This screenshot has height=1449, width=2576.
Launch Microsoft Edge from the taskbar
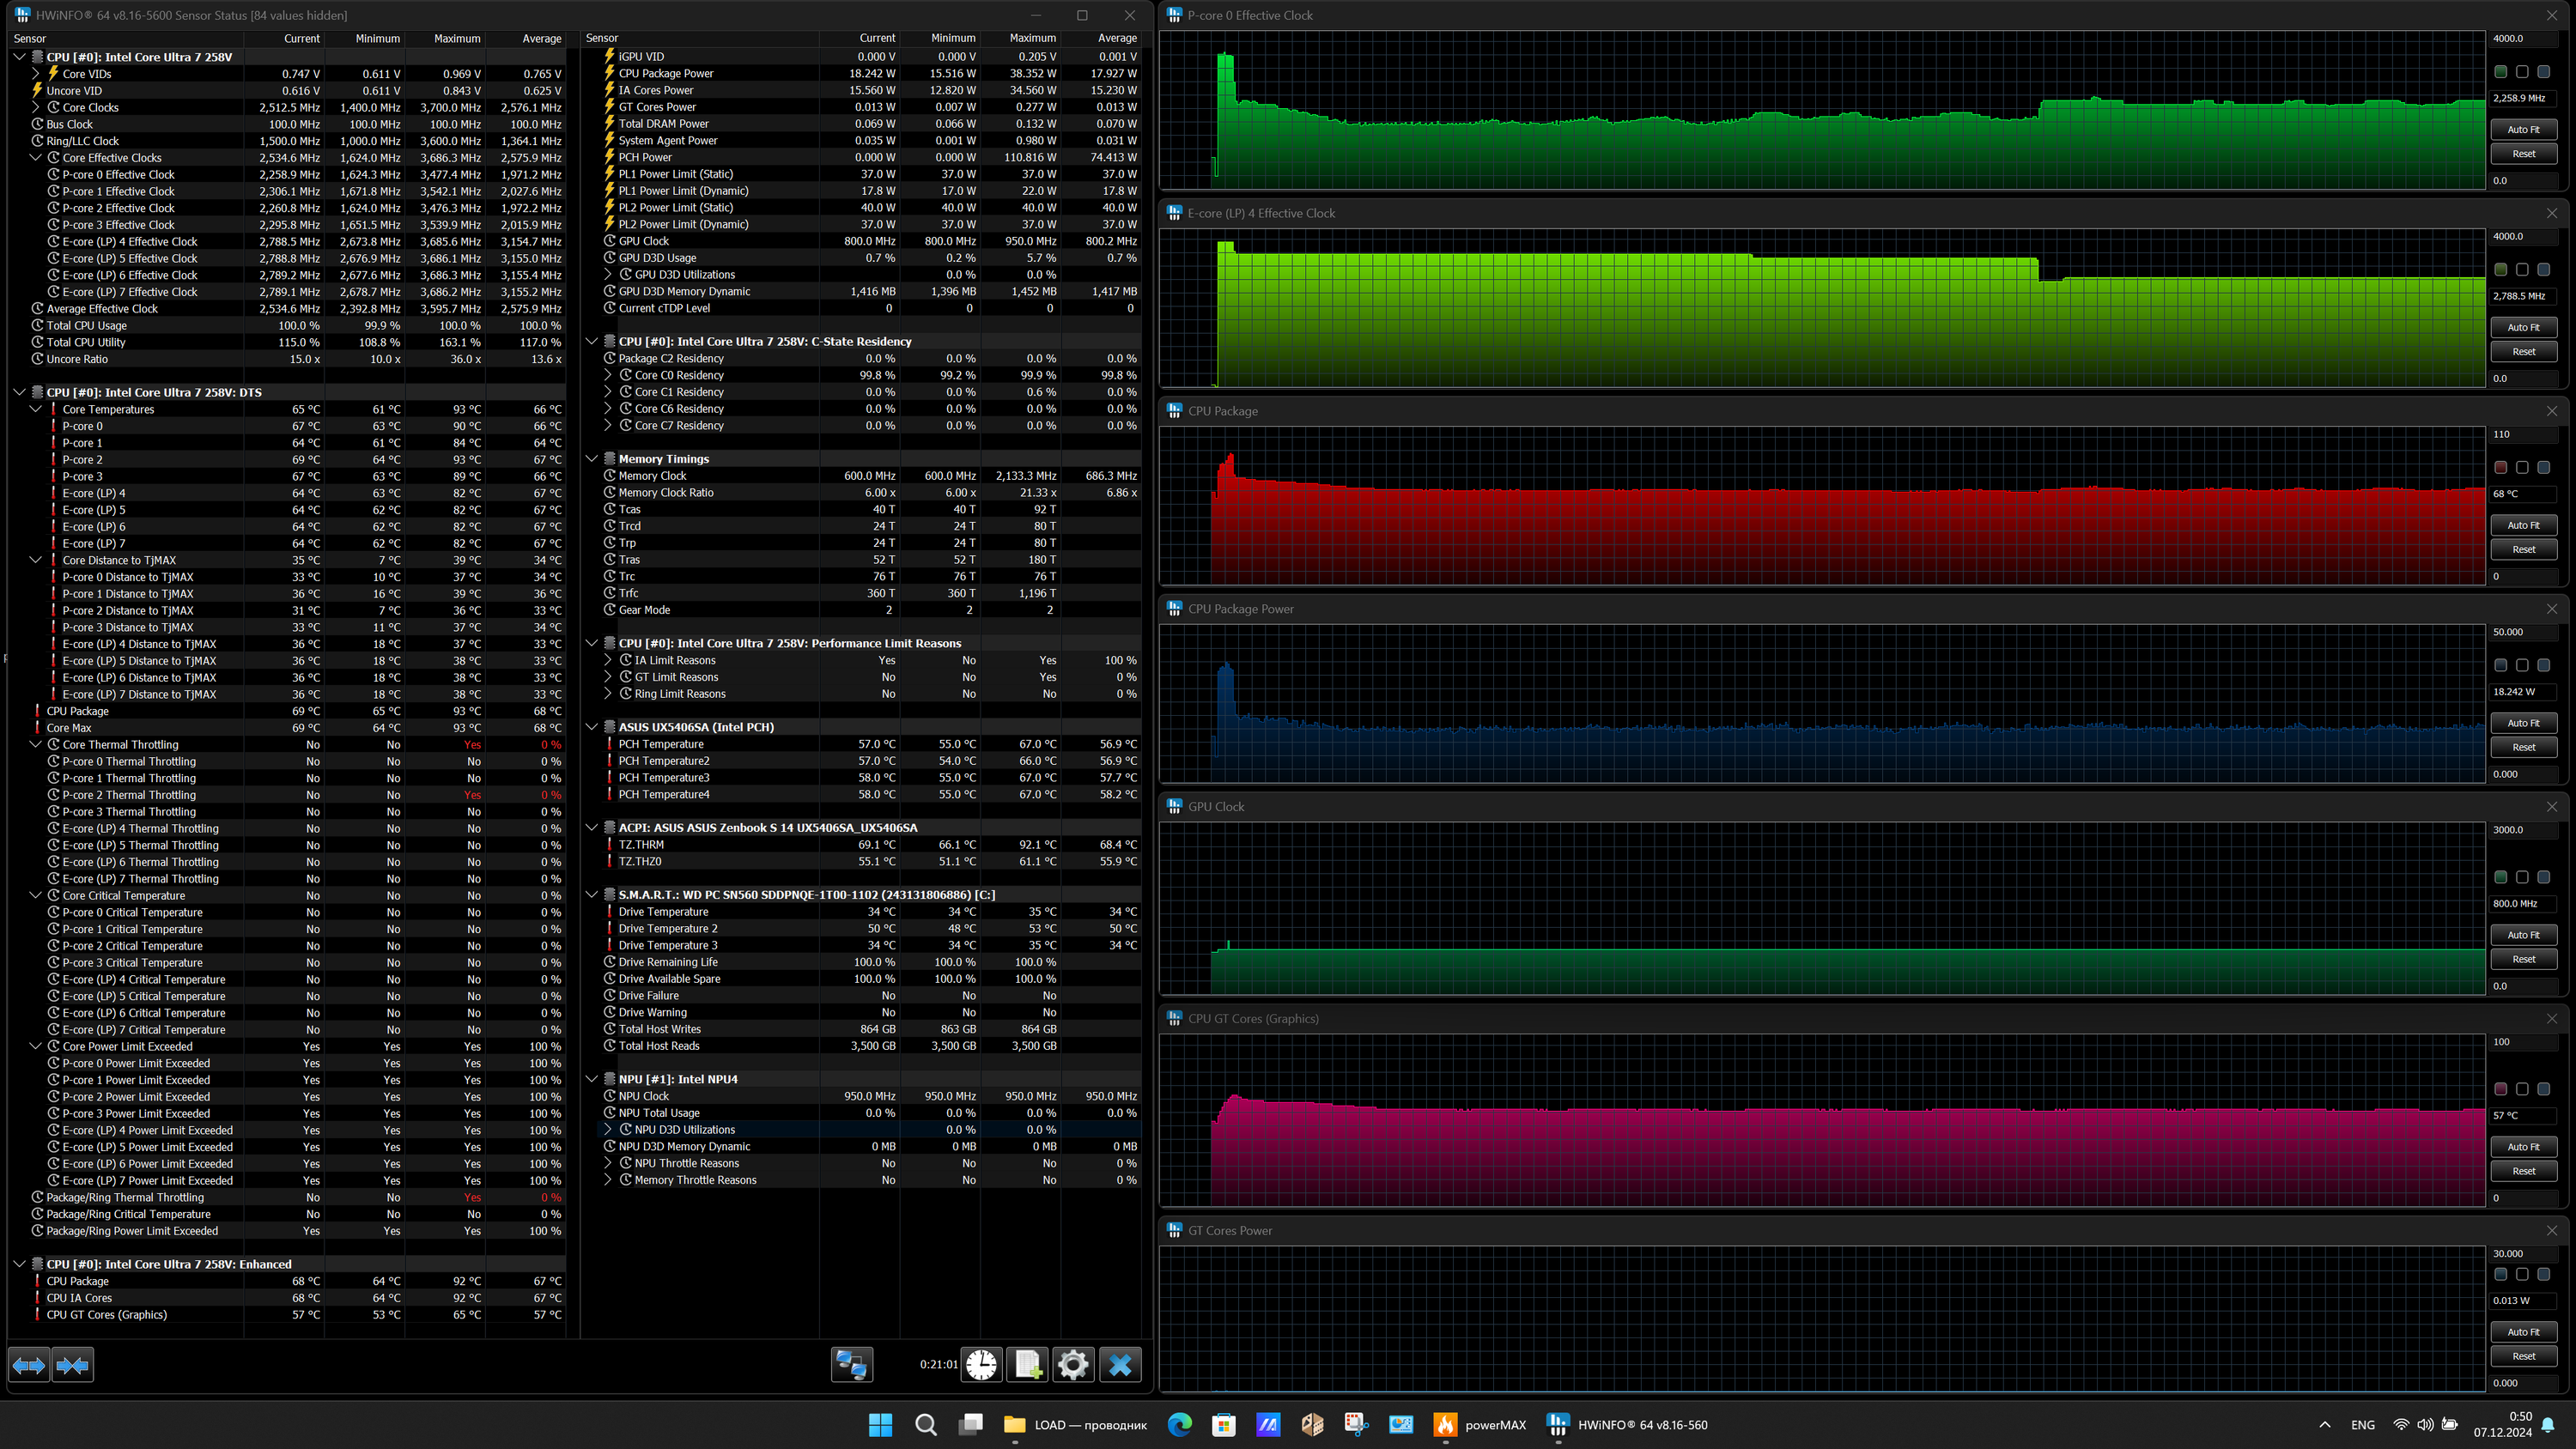1179,1425
